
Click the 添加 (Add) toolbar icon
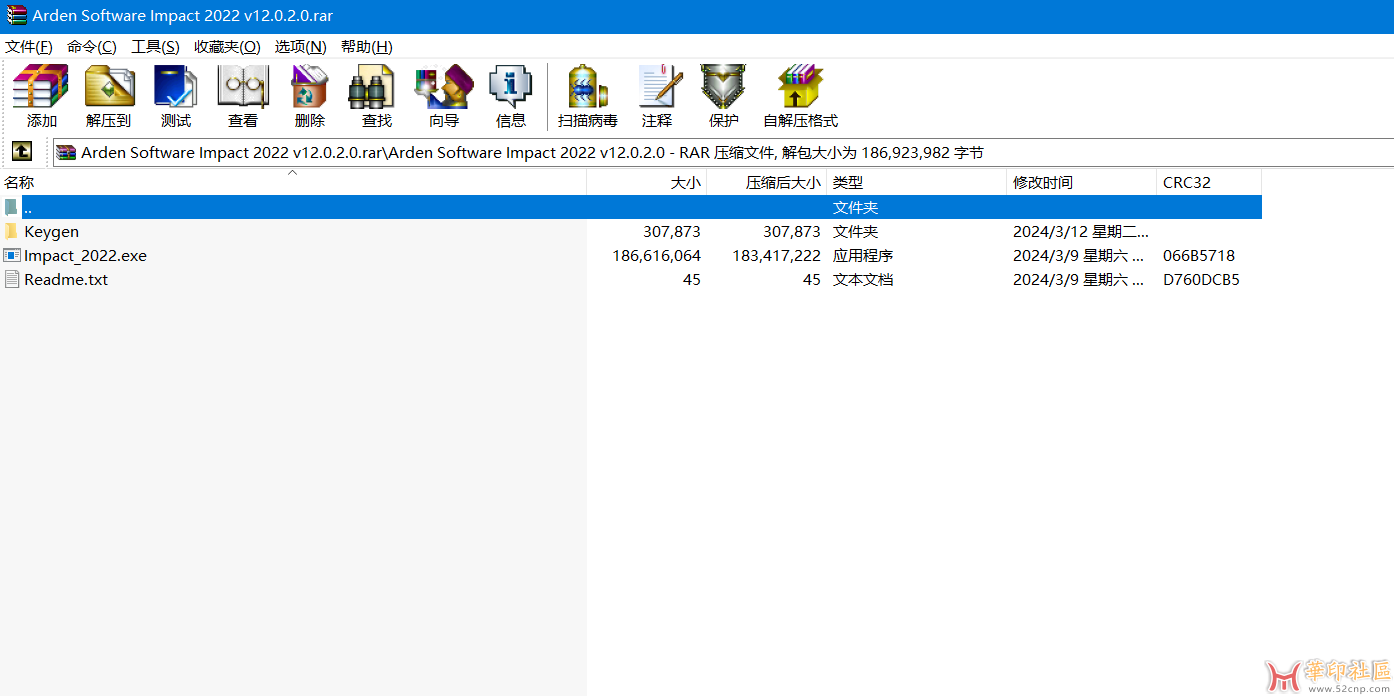(x=41, y=87)
